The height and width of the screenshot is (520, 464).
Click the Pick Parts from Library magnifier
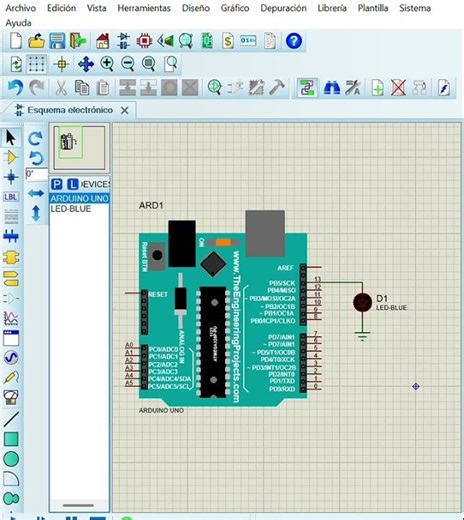coord(215,87)
